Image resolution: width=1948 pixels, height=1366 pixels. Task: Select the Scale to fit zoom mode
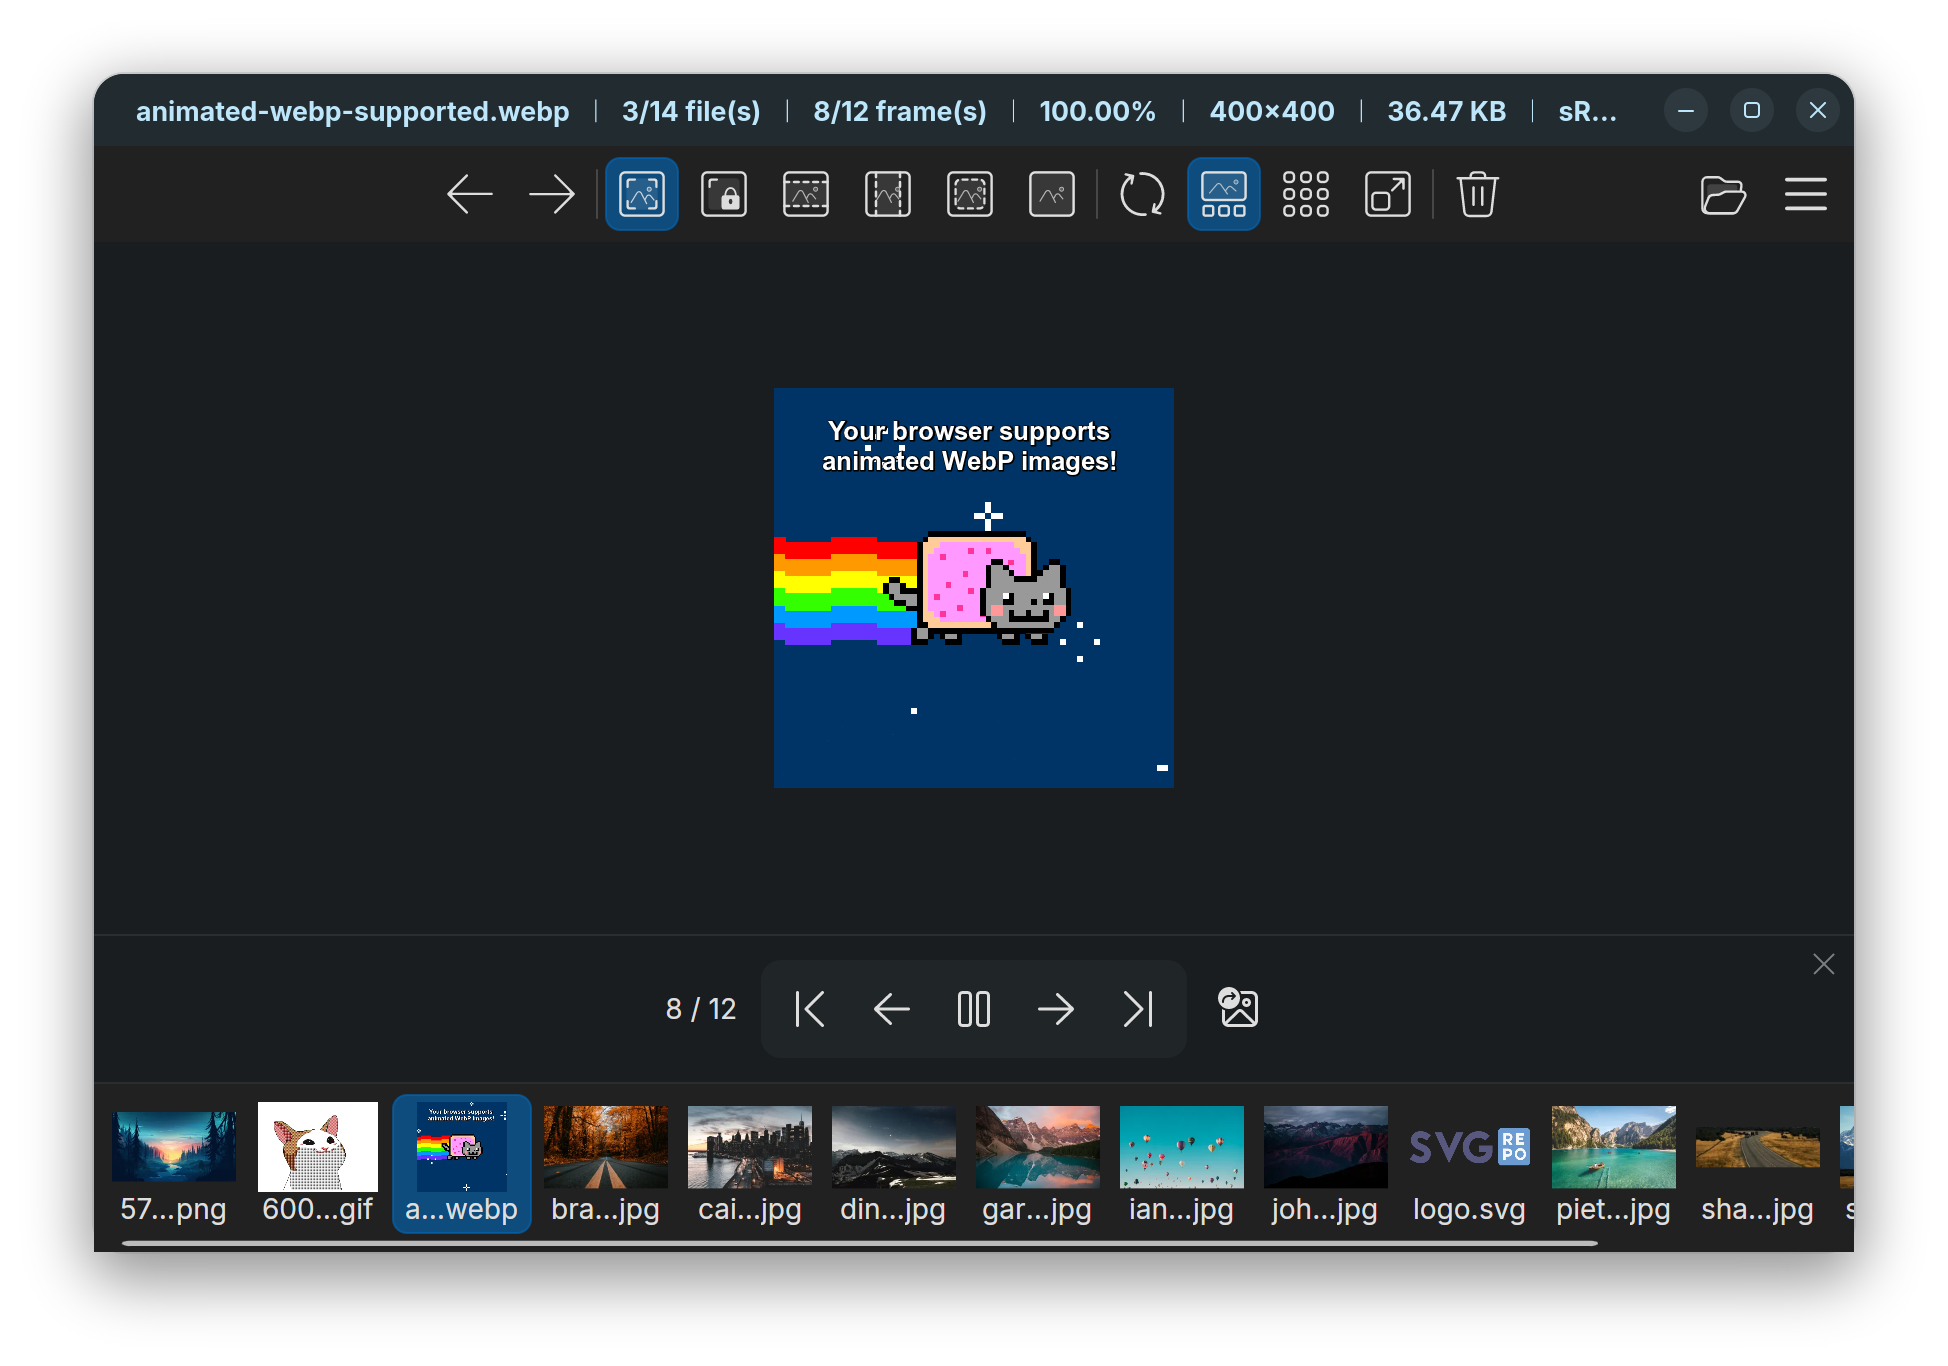(970, 194)
